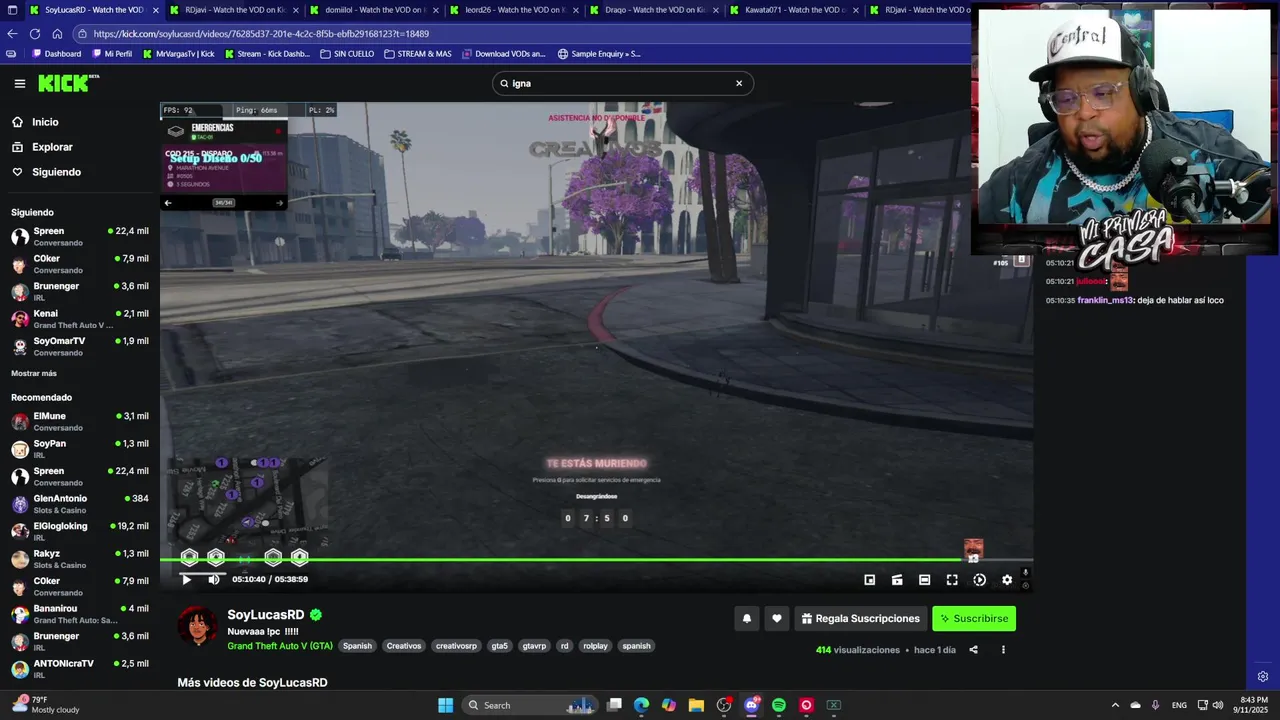
Task: Open the Windows Start menu
Action: coord(446,705)
